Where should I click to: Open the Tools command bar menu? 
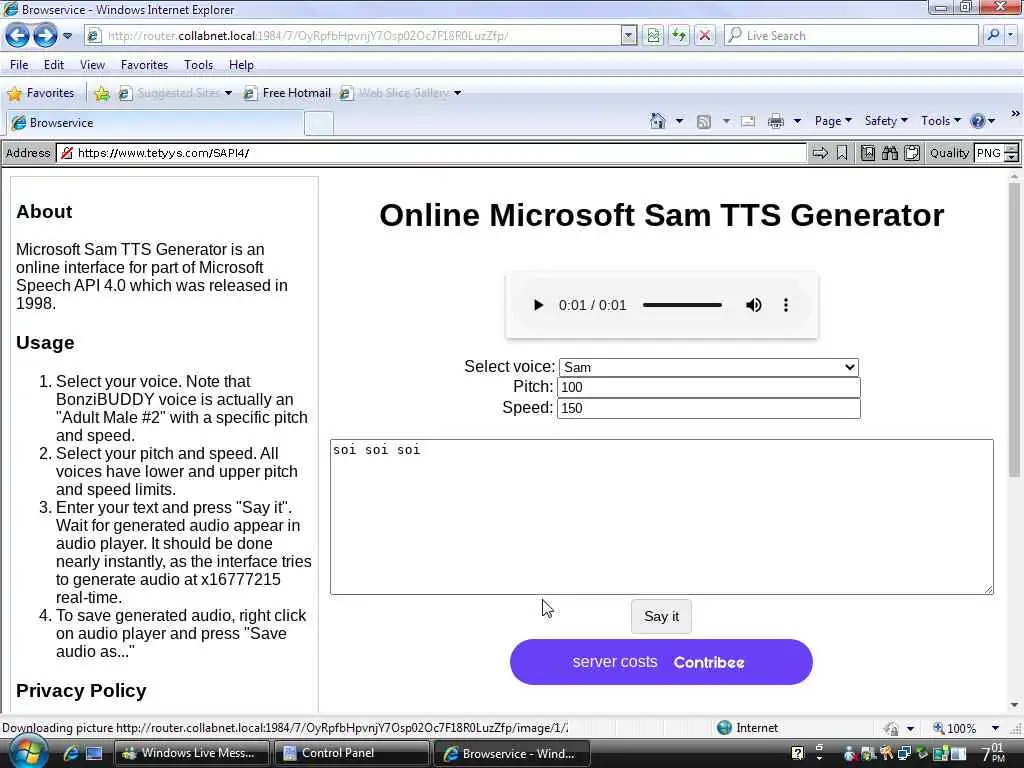click(x=941, y=121)
